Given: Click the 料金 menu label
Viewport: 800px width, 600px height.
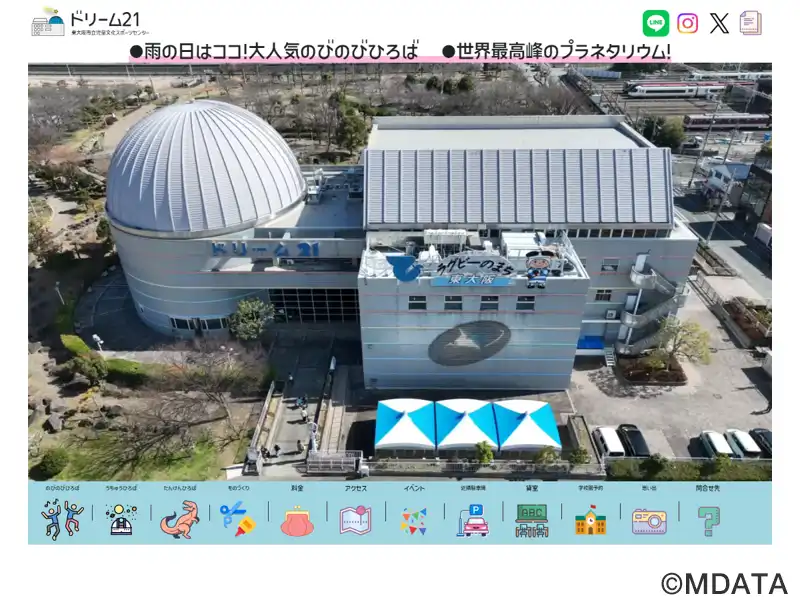Looking at the screenshot, I should (297, 489).
